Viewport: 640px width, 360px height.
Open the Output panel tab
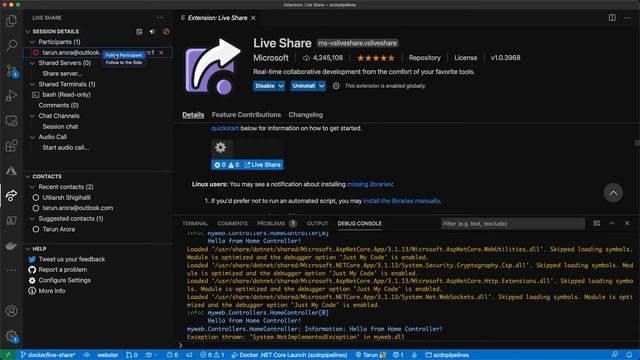point(317,223)
